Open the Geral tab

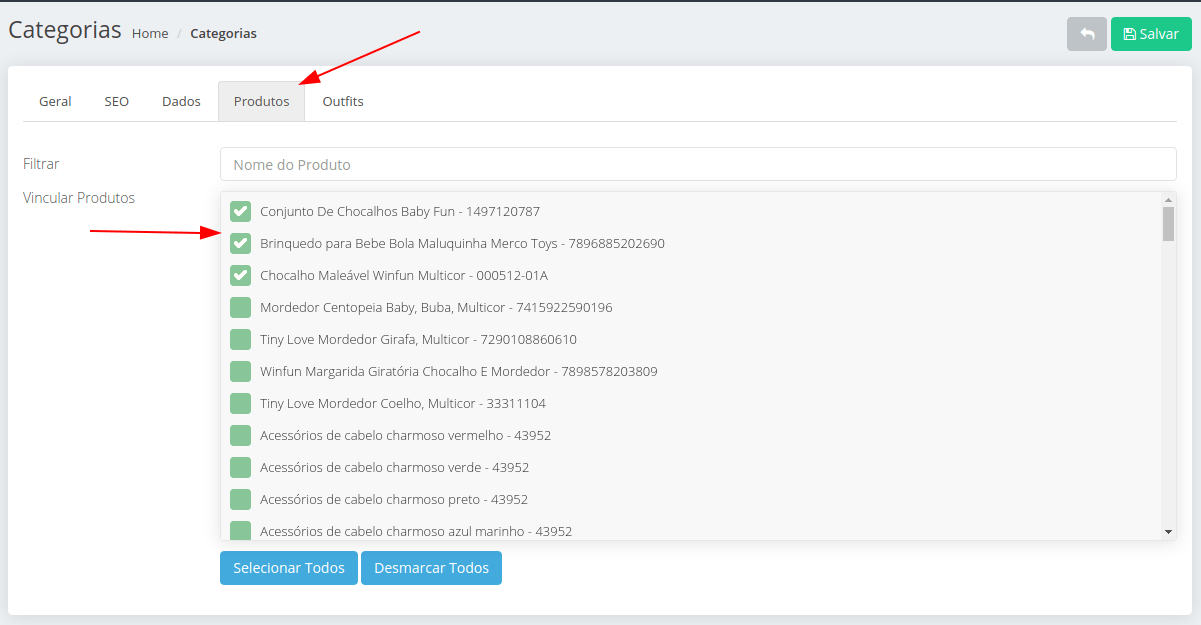click(55, 101)
